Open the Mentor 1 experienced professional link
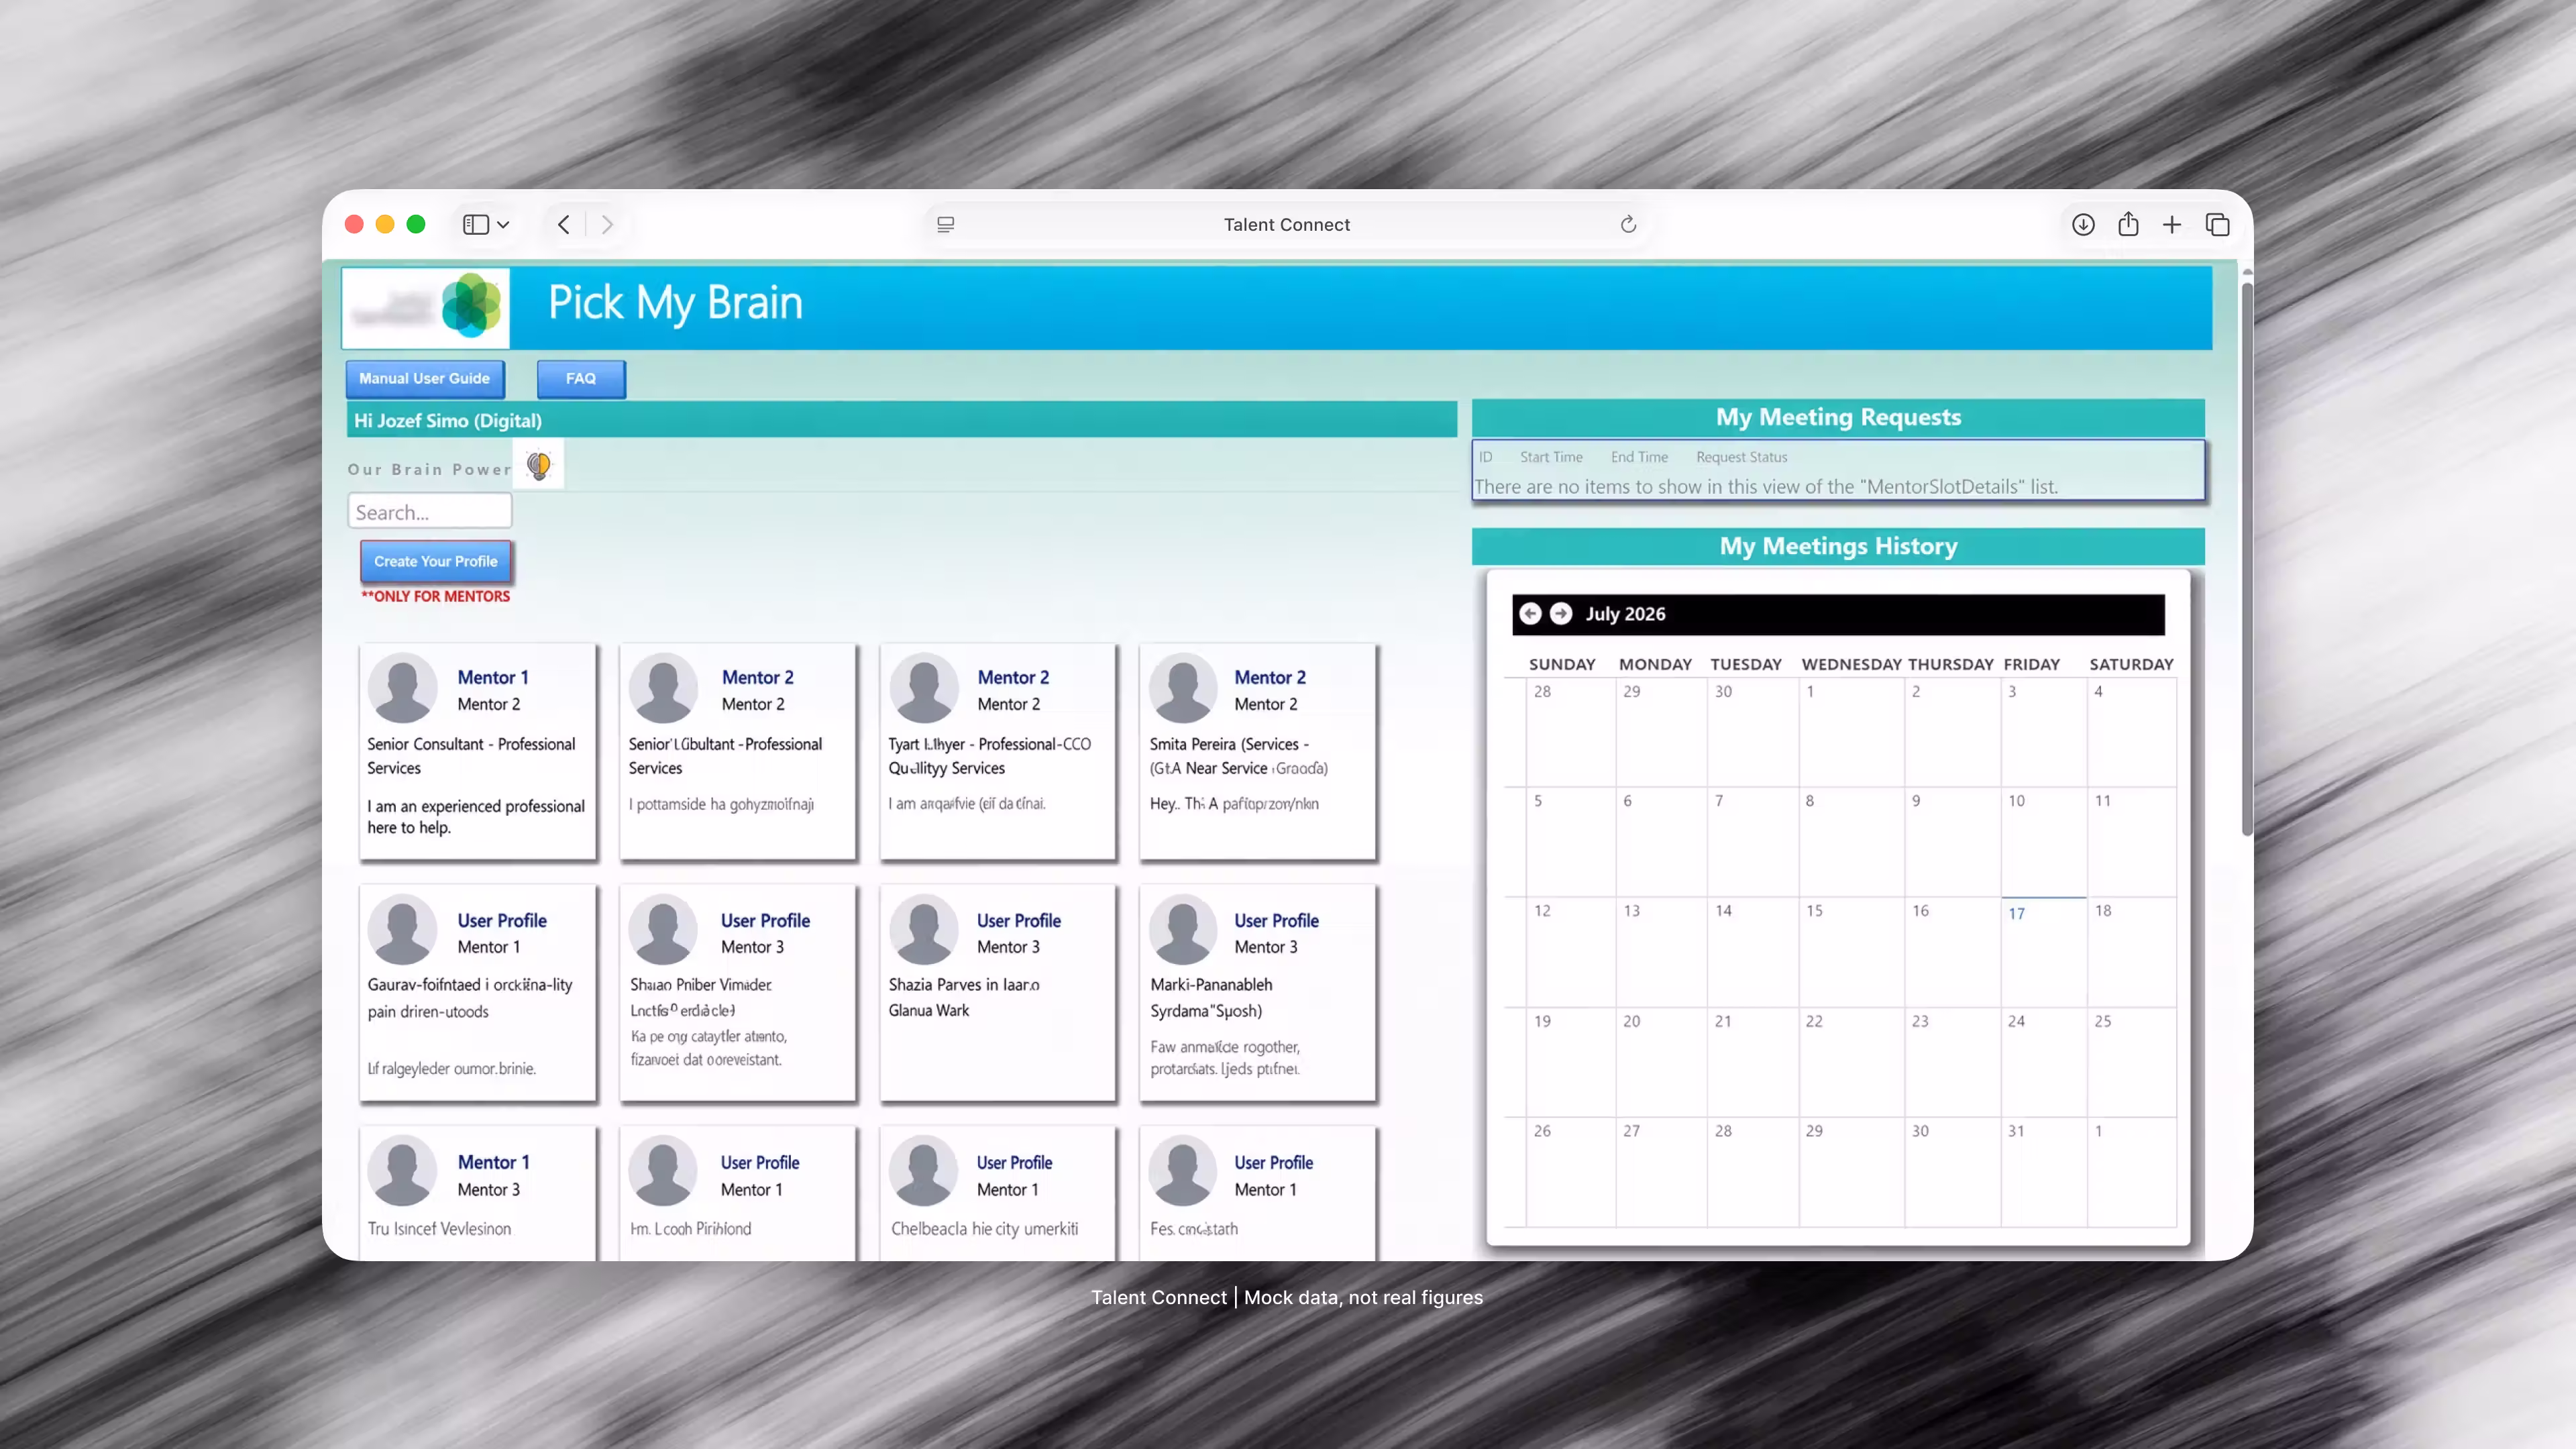Viewport: 2576px width, 1449px height. pos(493,677)
